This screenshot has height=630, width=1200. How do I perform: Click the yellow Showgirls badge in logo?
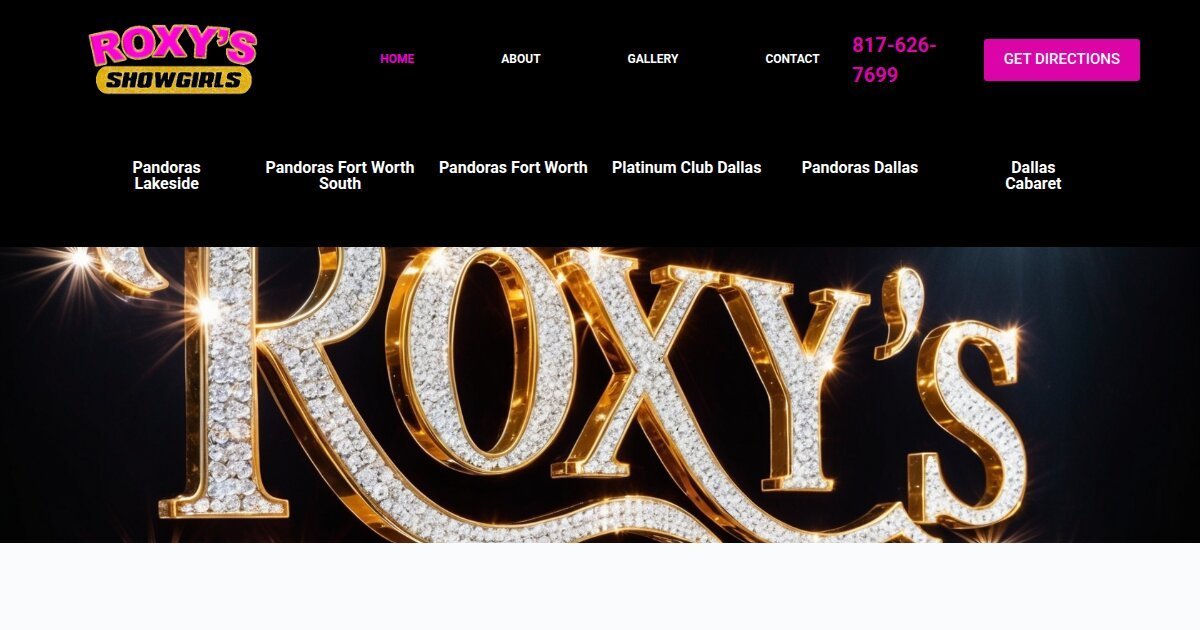tap(174, 80)
